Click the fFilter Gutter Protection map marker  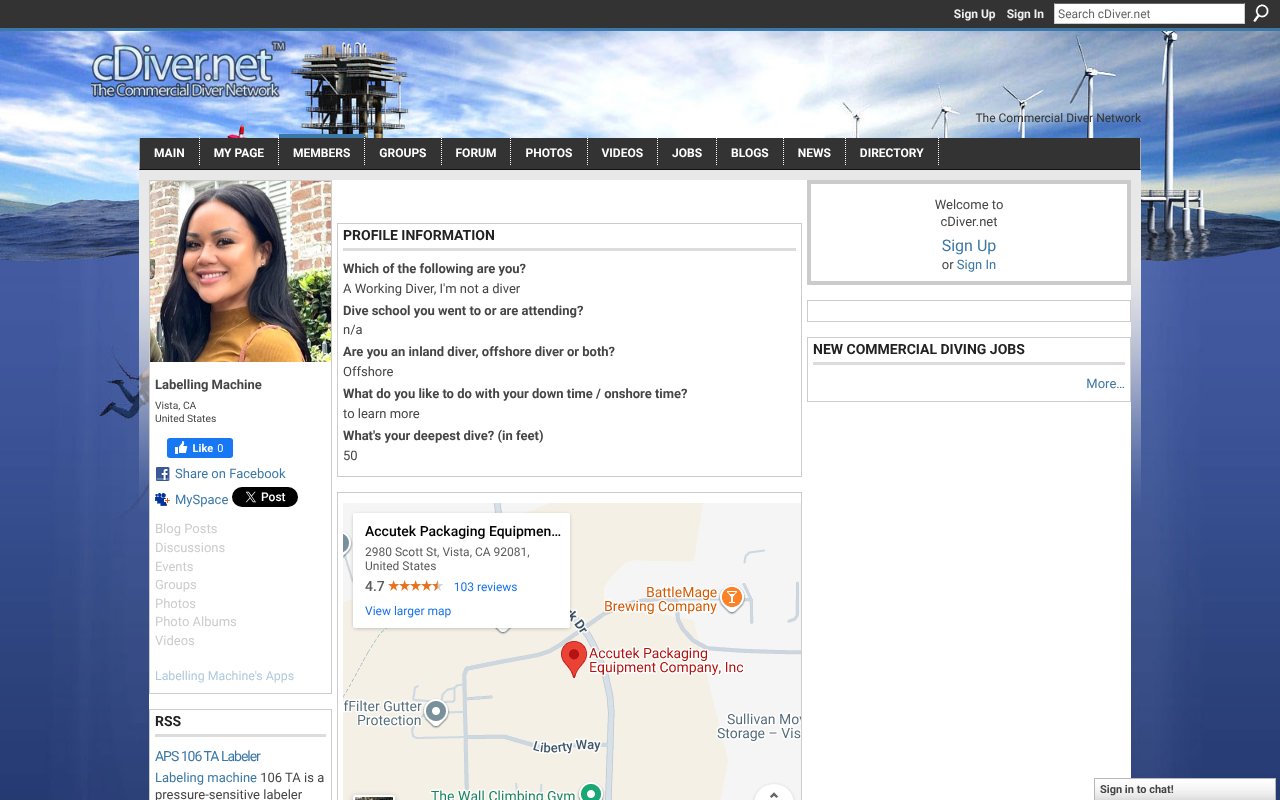coord(435,712)
